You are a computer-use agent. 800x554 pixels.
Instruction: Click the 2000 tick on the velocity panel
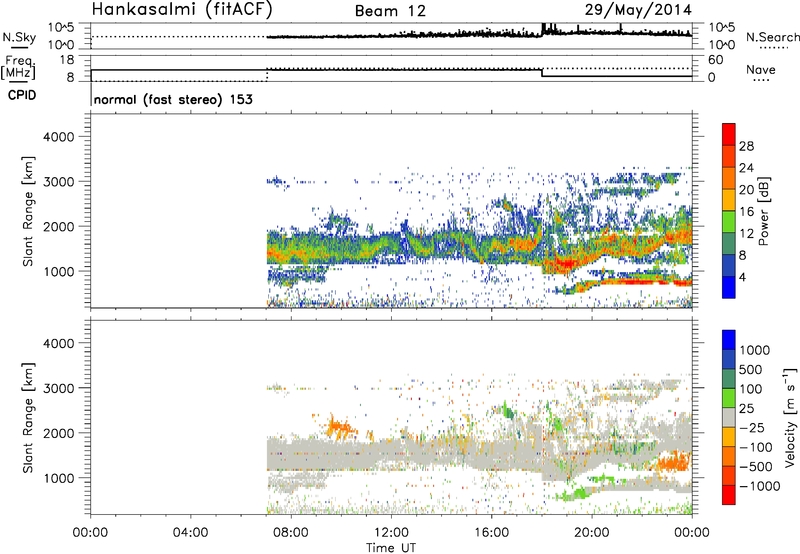[58, 433]
